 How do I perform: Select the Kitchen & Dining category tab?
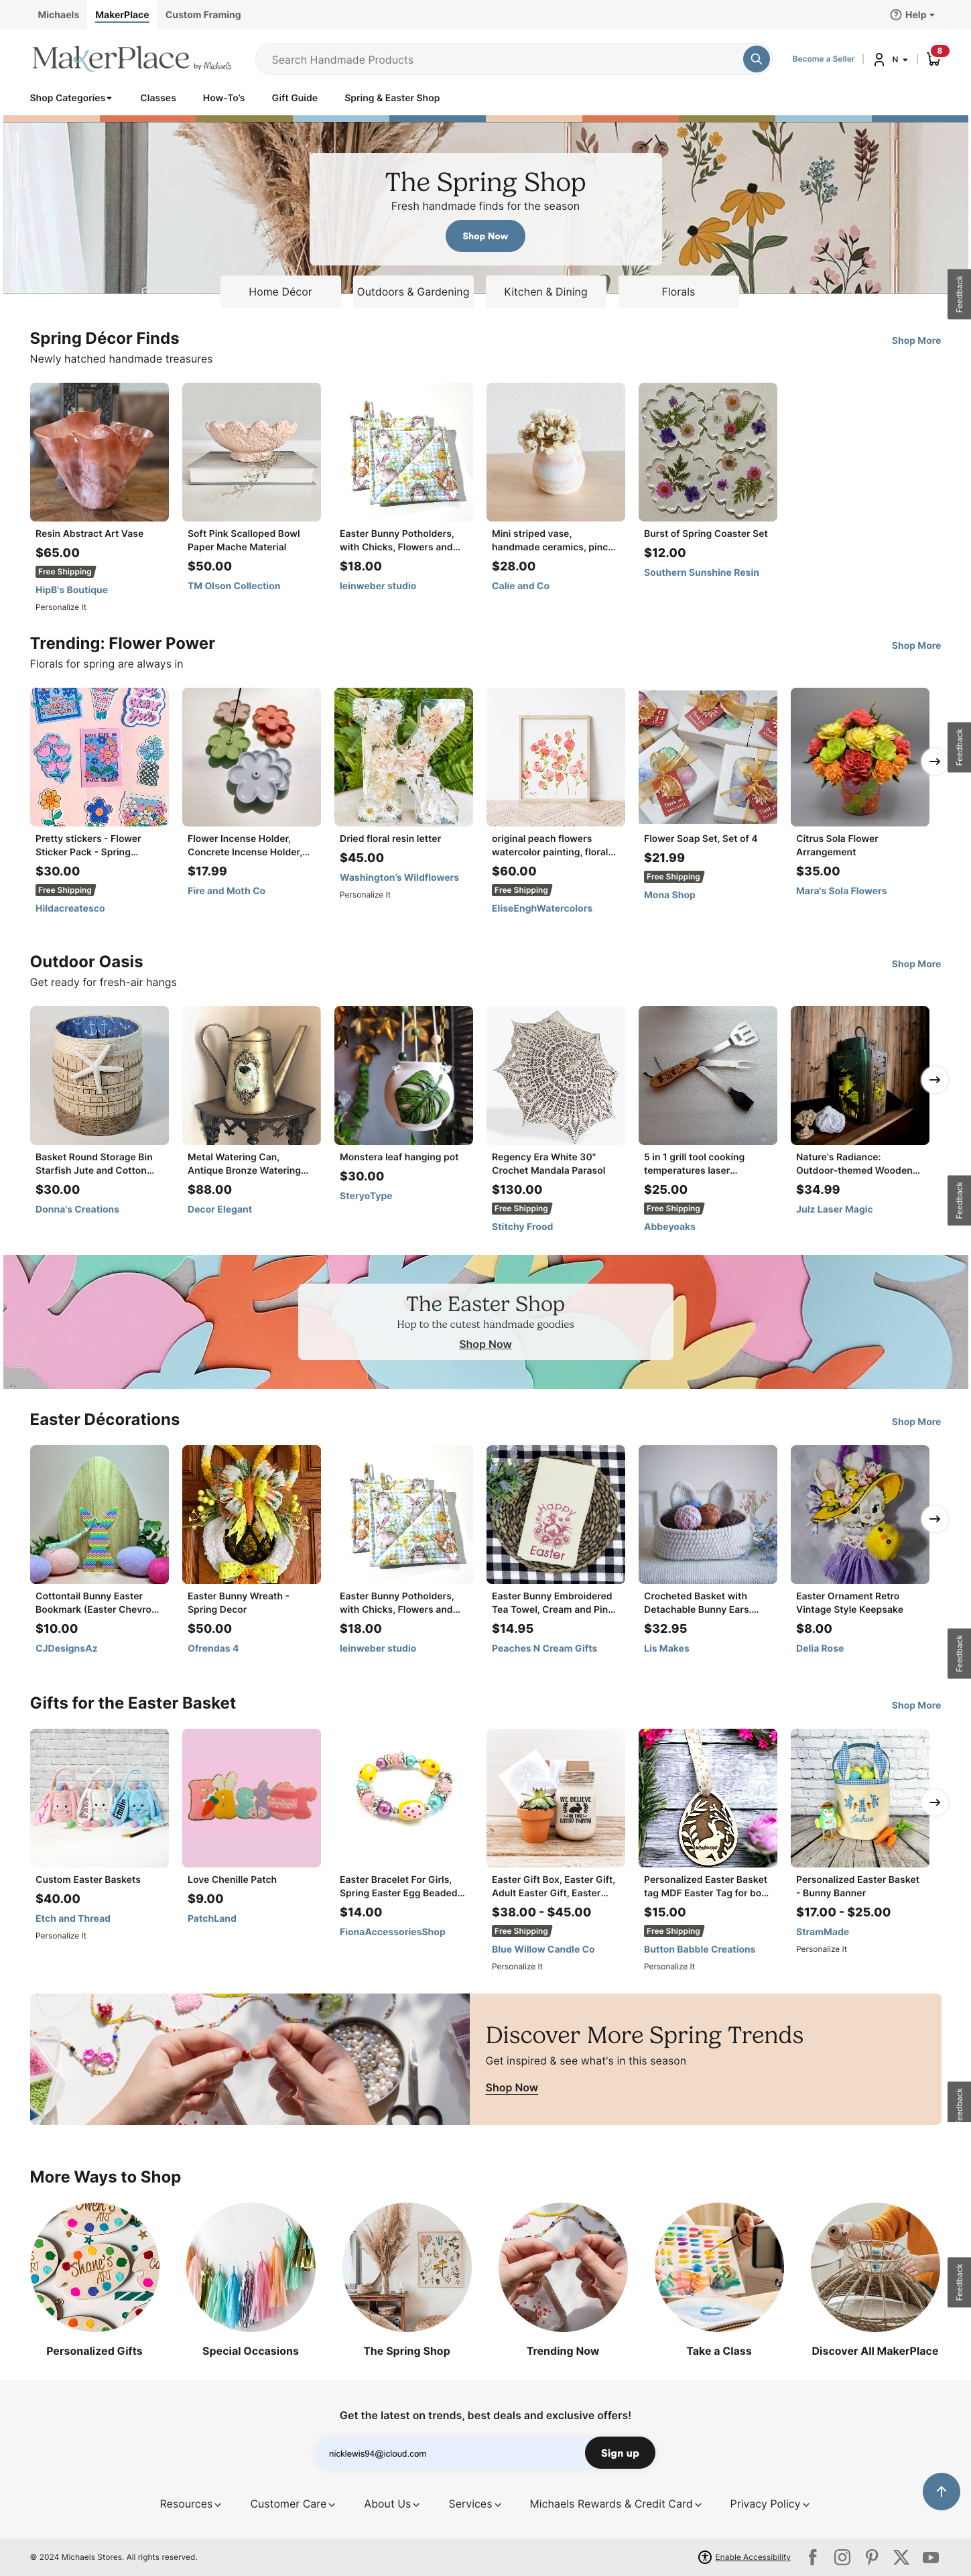545,292
